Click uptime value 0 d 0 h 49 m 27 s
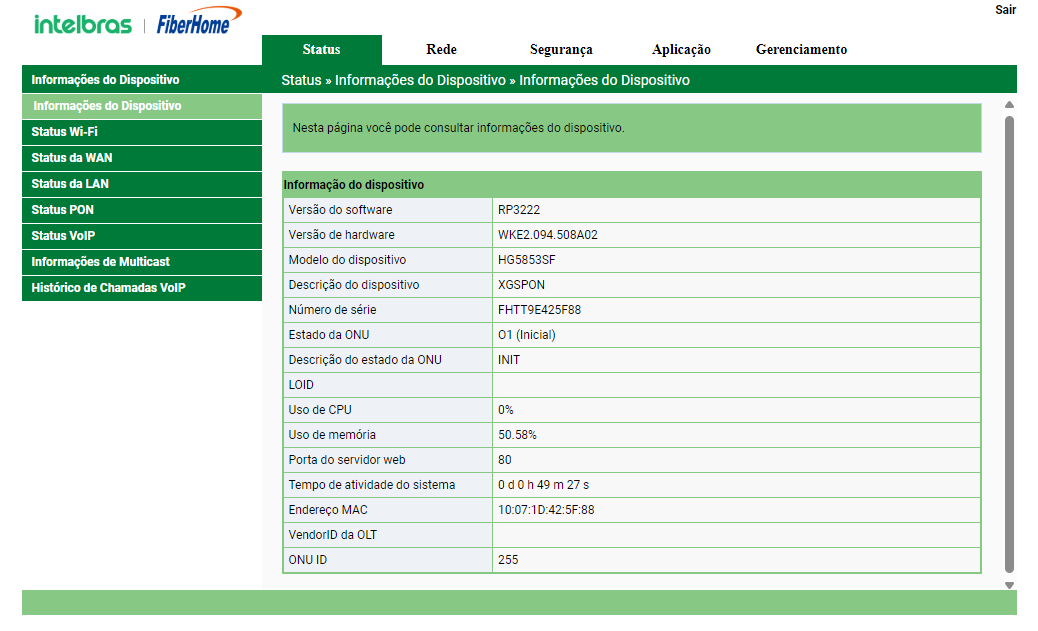The width and height of the screenshot is (1038, 631). click(543, 485)
